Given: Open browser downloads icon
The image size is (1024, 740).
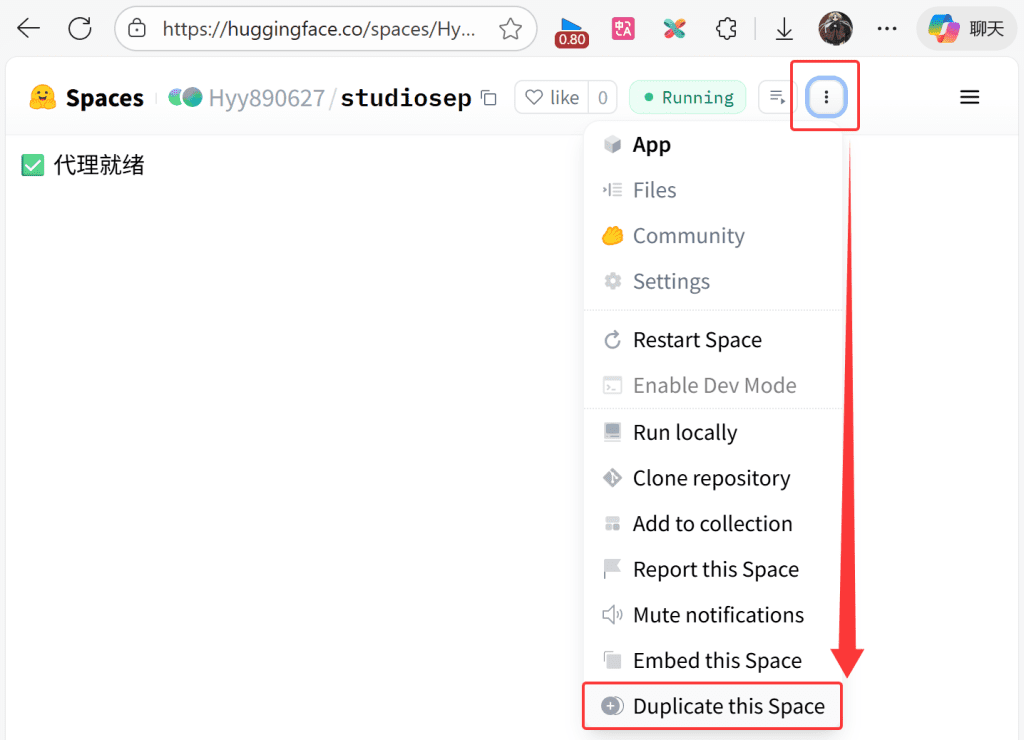Looking at the screenshot, I should 784,29.
